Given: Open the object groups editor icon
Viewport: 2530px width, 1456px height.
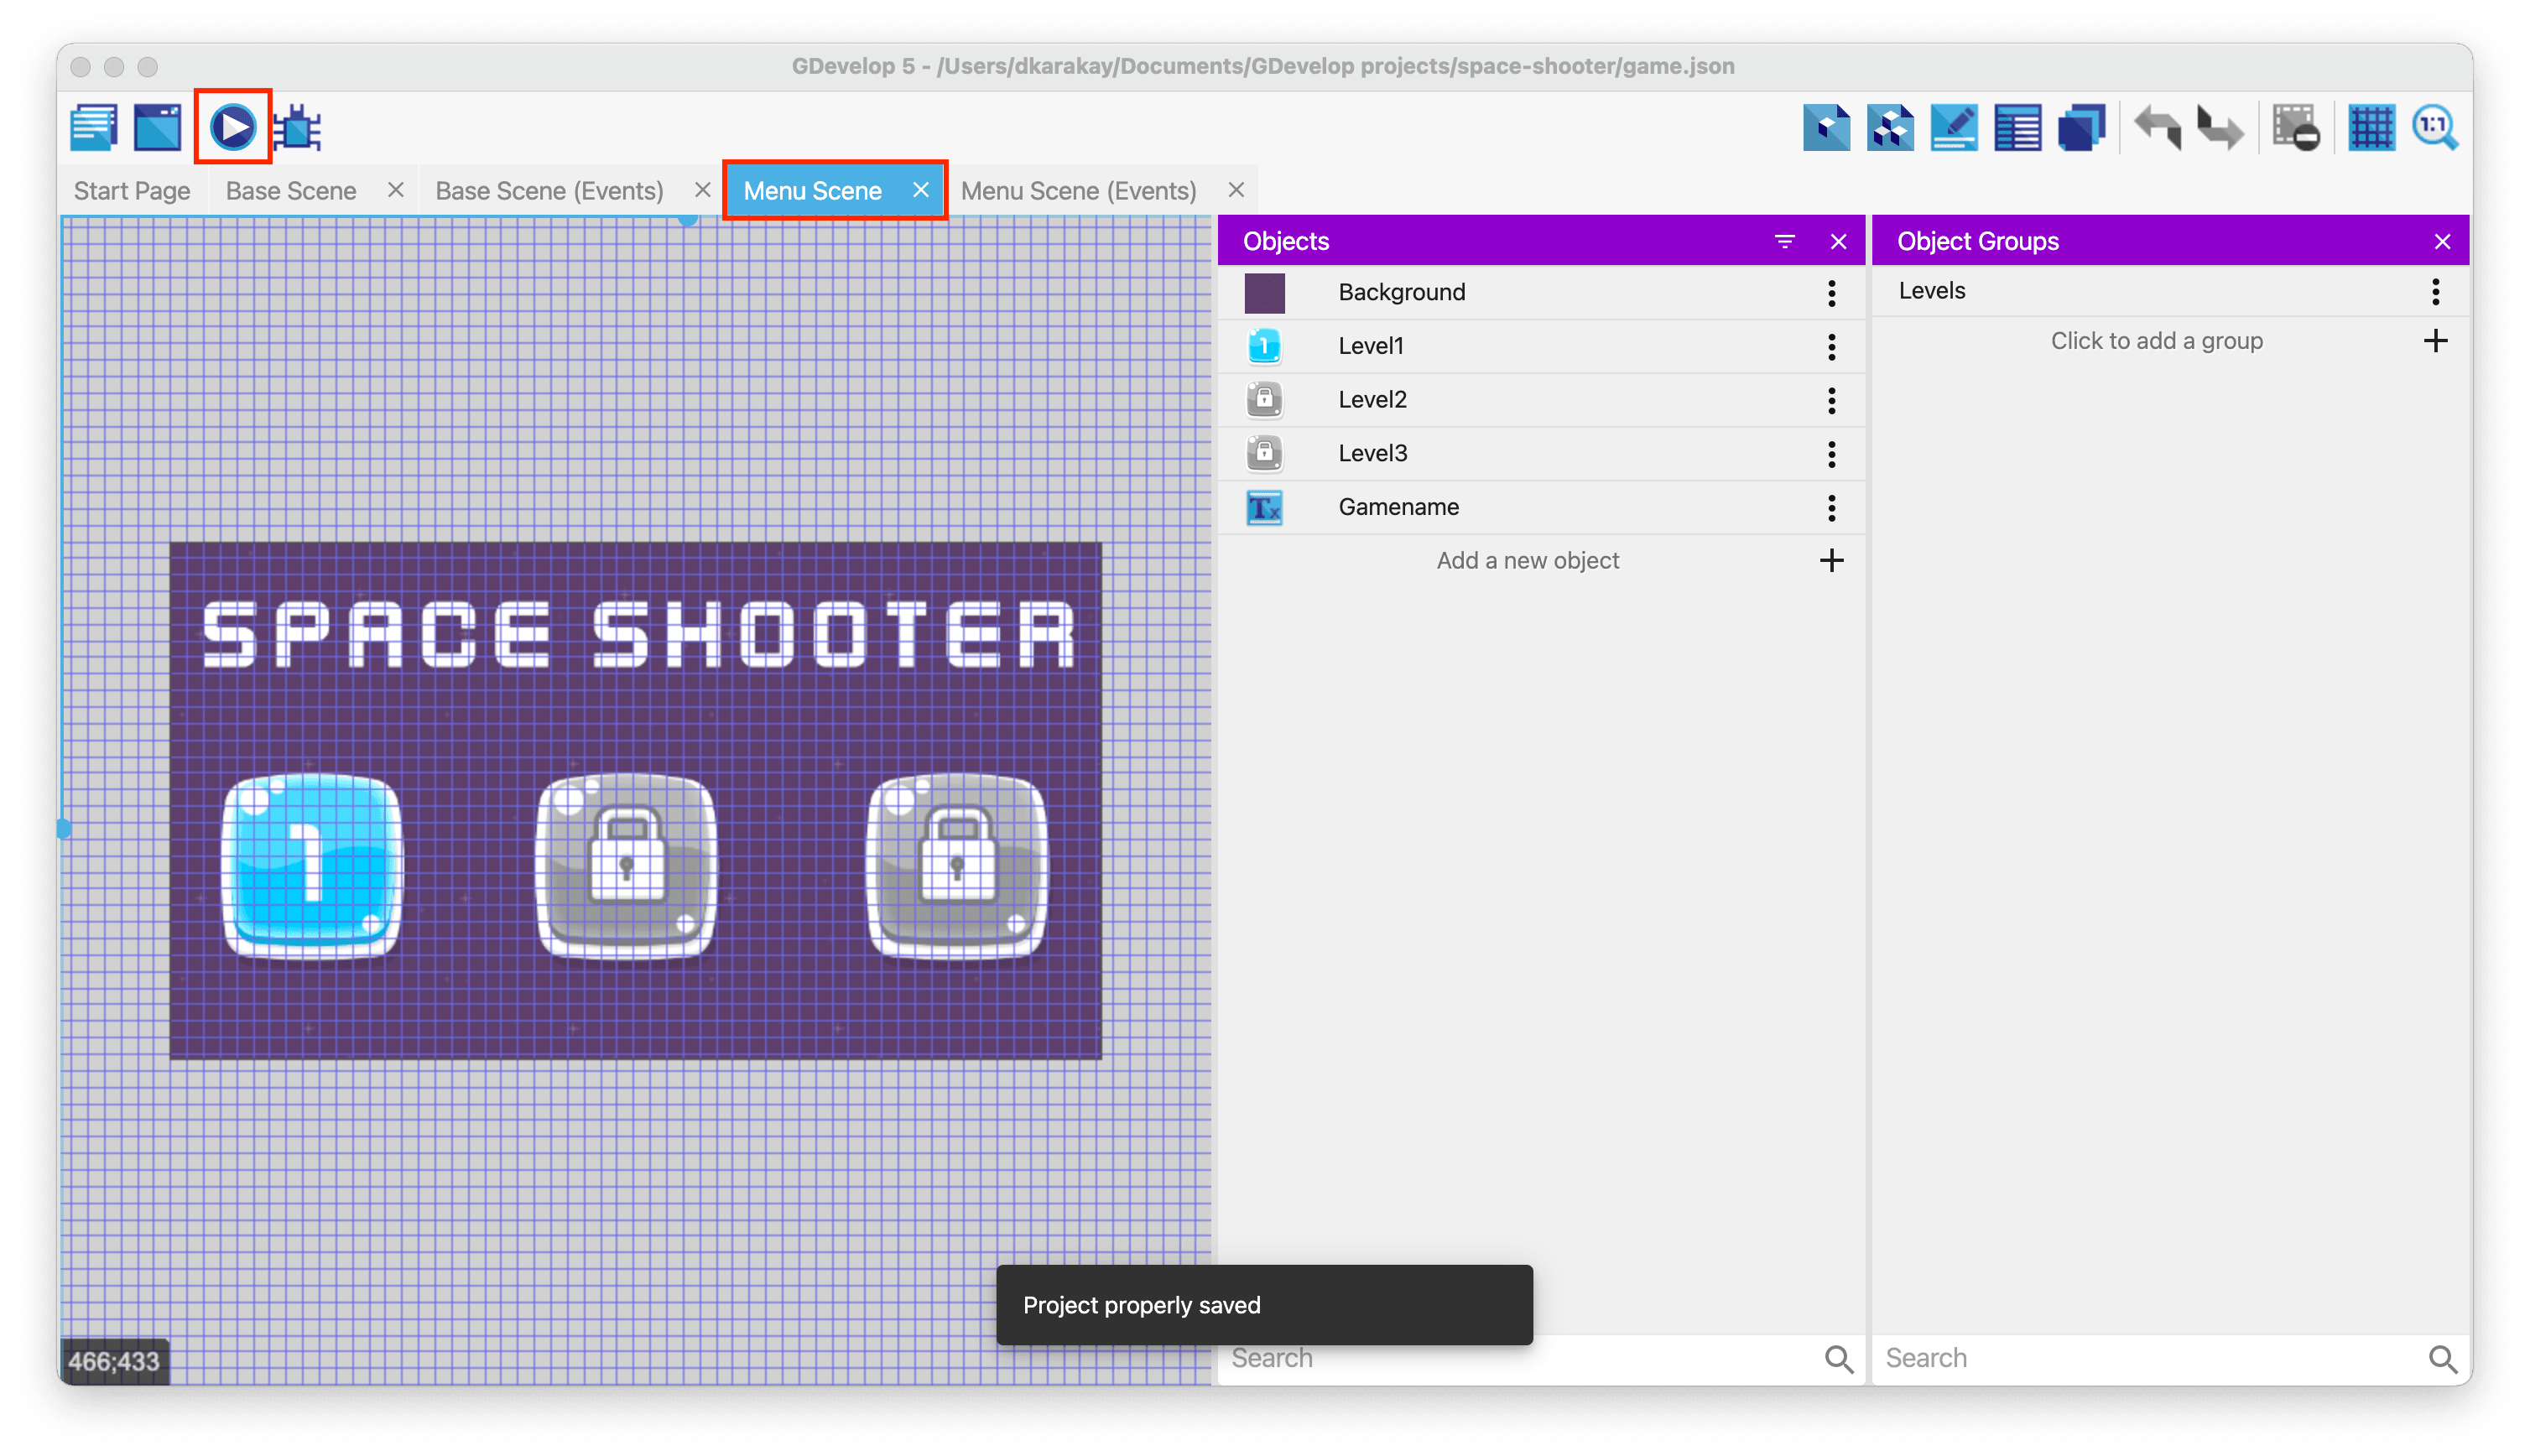Looking at the screenshot, I should [x=1890, y=128].
